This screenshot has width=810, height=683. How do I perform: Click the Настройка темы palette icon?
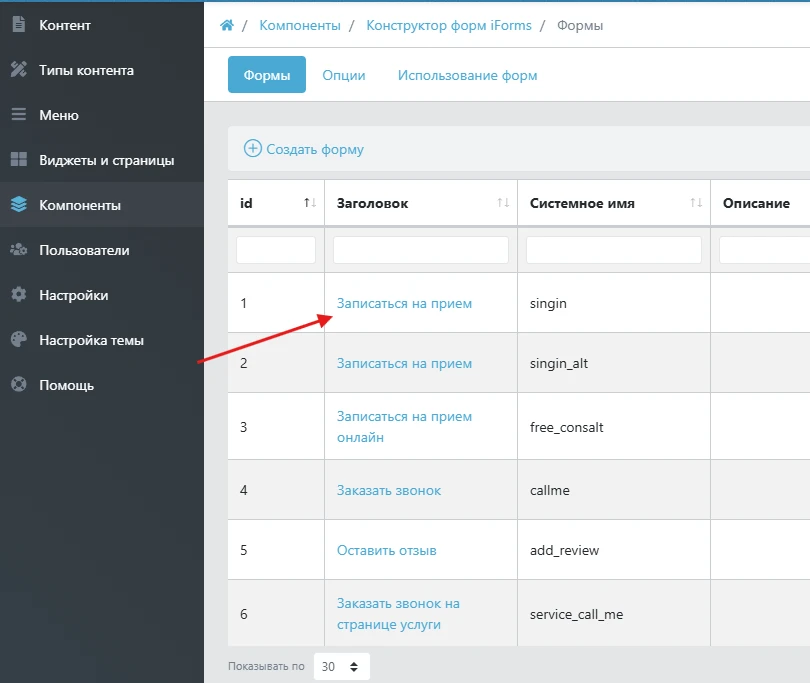pyautogui.click(x=18, y=340)
